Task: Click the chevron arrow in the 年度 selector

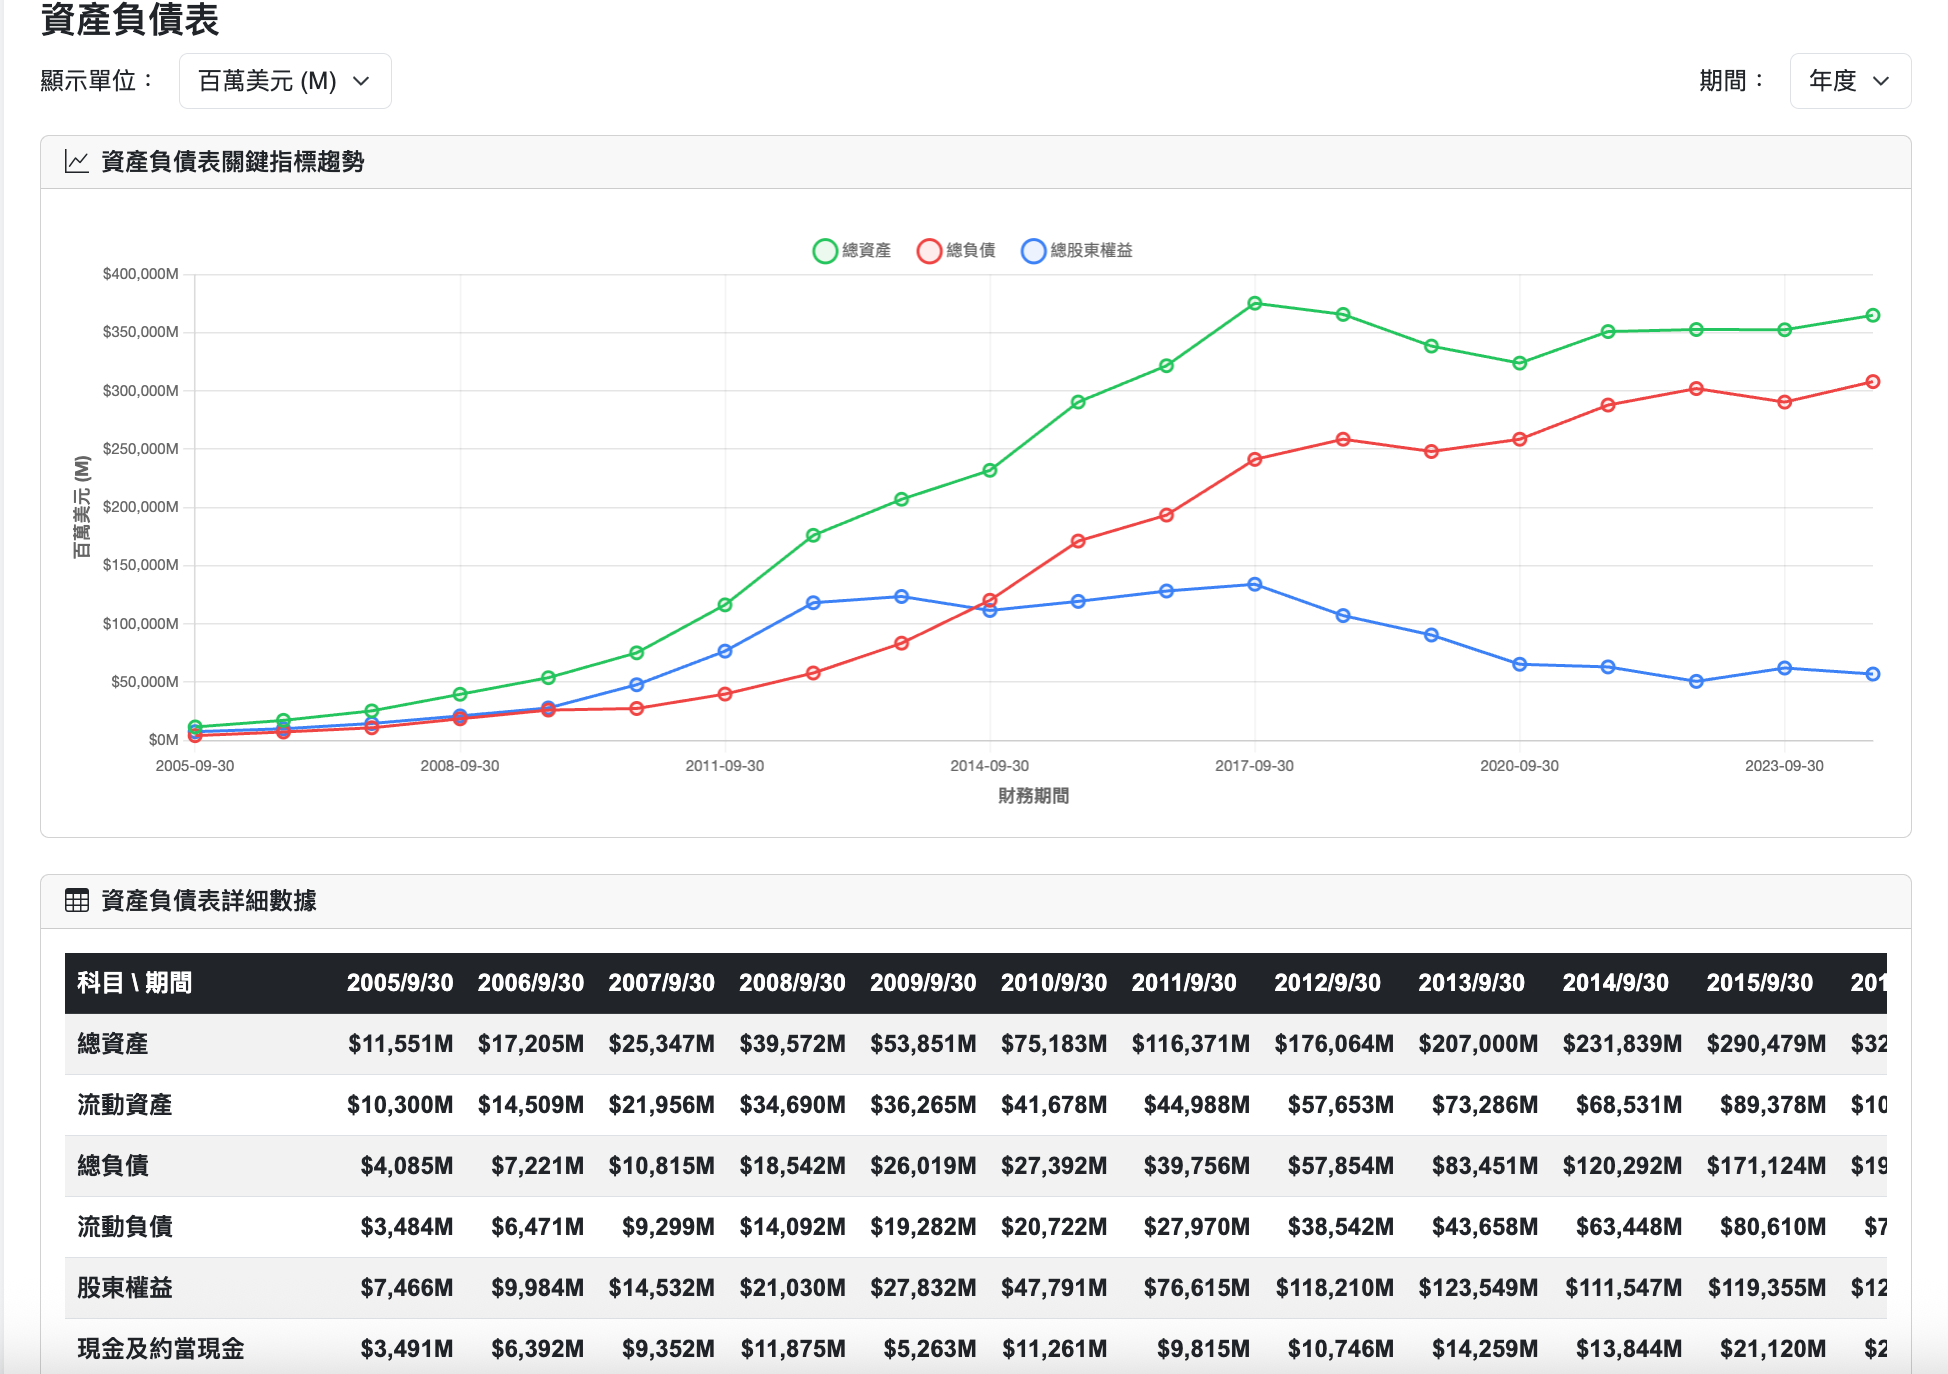Action: [x=1881, y=81]
